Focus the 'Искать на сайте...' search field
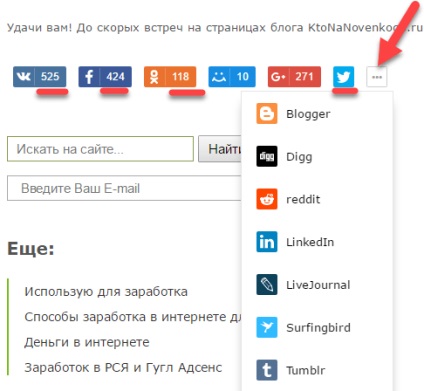Image resolution: width=424 pixels, height=391 pixels. tap(100, 149)
